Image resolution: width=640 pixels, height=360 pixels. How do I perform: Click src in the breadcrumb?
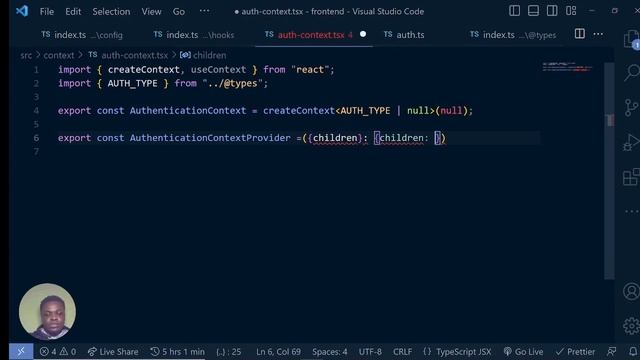(x=26, y=55)
